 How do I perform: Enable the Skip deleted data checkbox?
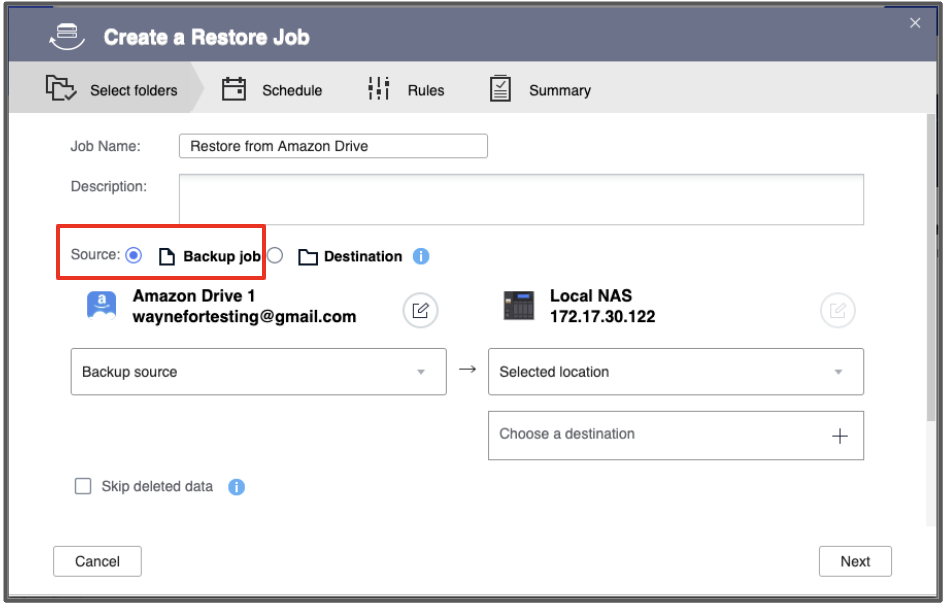pos(84,487)
